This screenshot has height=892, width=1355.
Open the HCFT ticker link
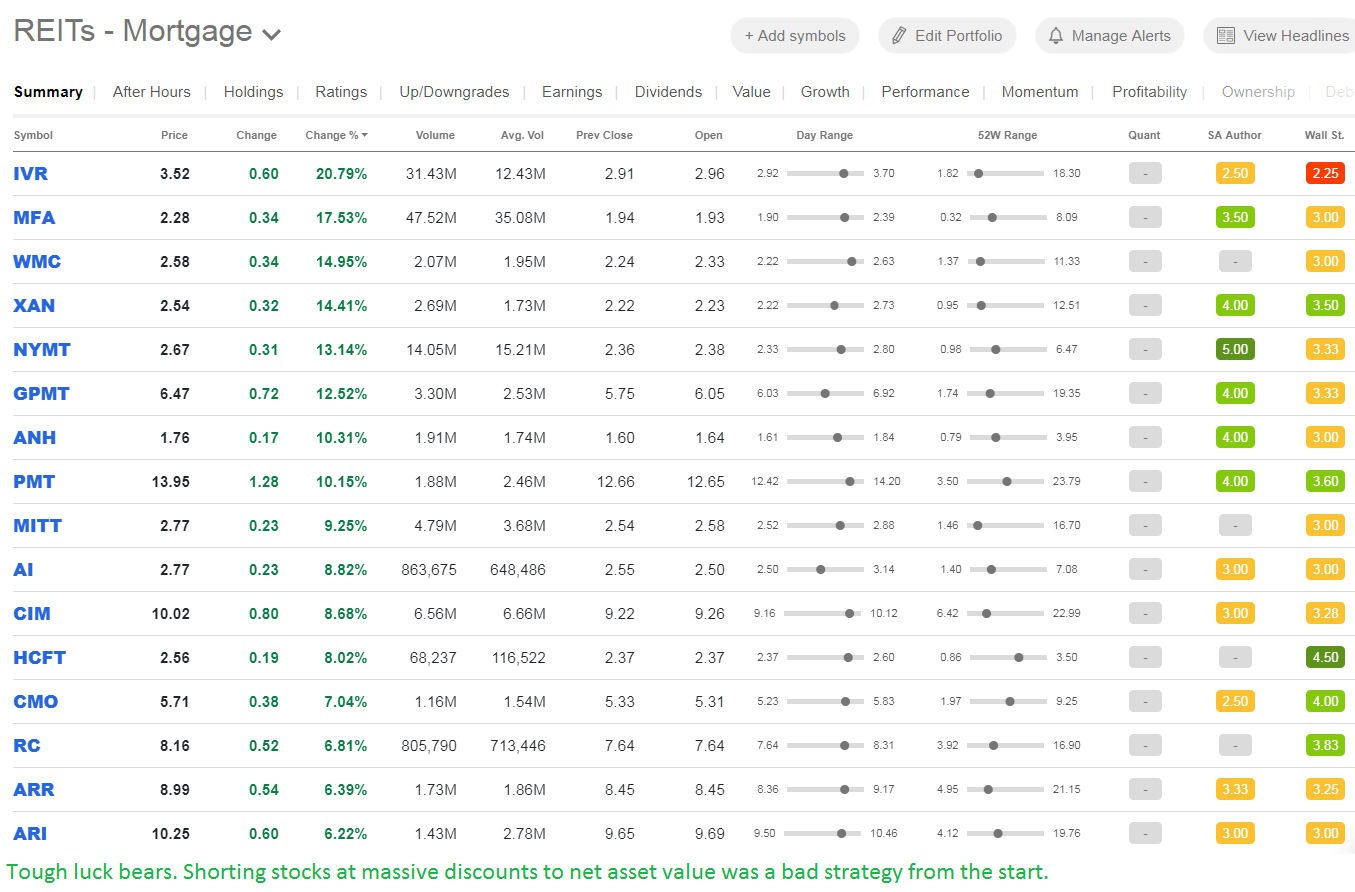pos(39,658)
